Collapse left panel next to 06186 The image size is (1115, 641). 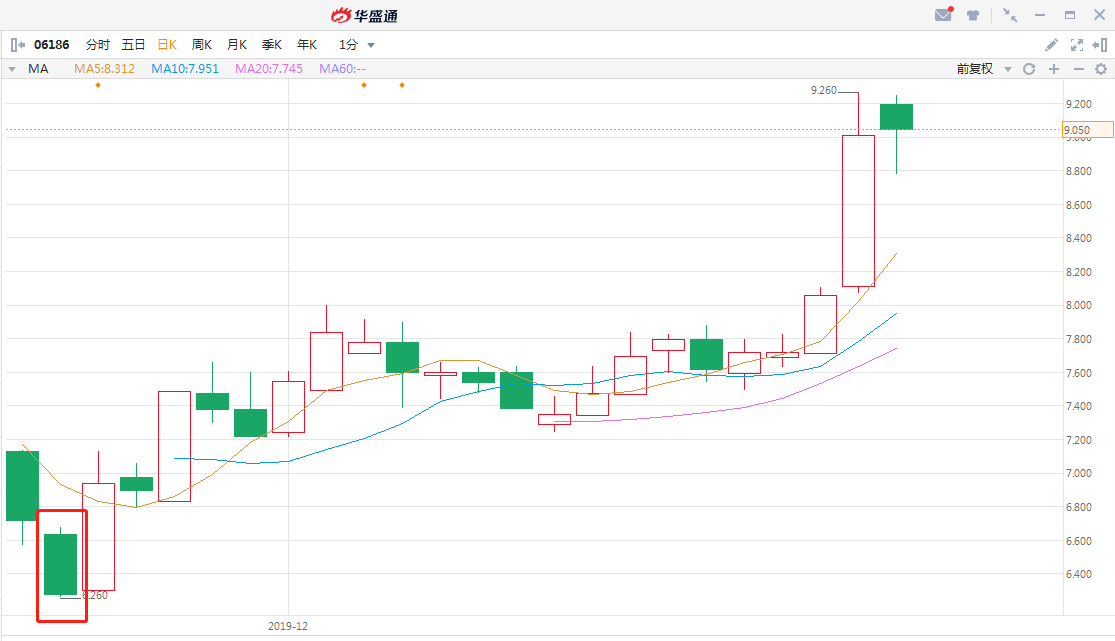click(18, 45)
